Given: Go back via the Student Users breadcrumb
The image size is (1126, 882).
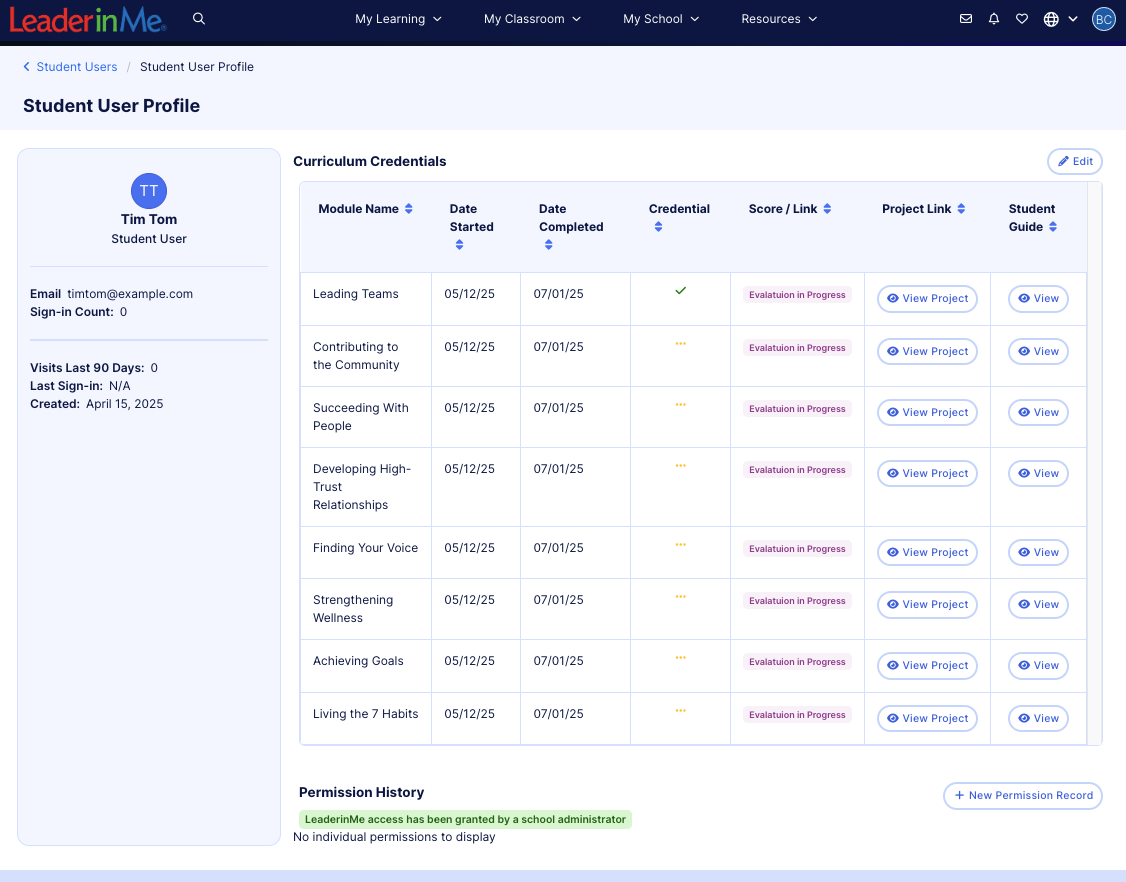Looking at the screenshot, I should click(75, 66).
